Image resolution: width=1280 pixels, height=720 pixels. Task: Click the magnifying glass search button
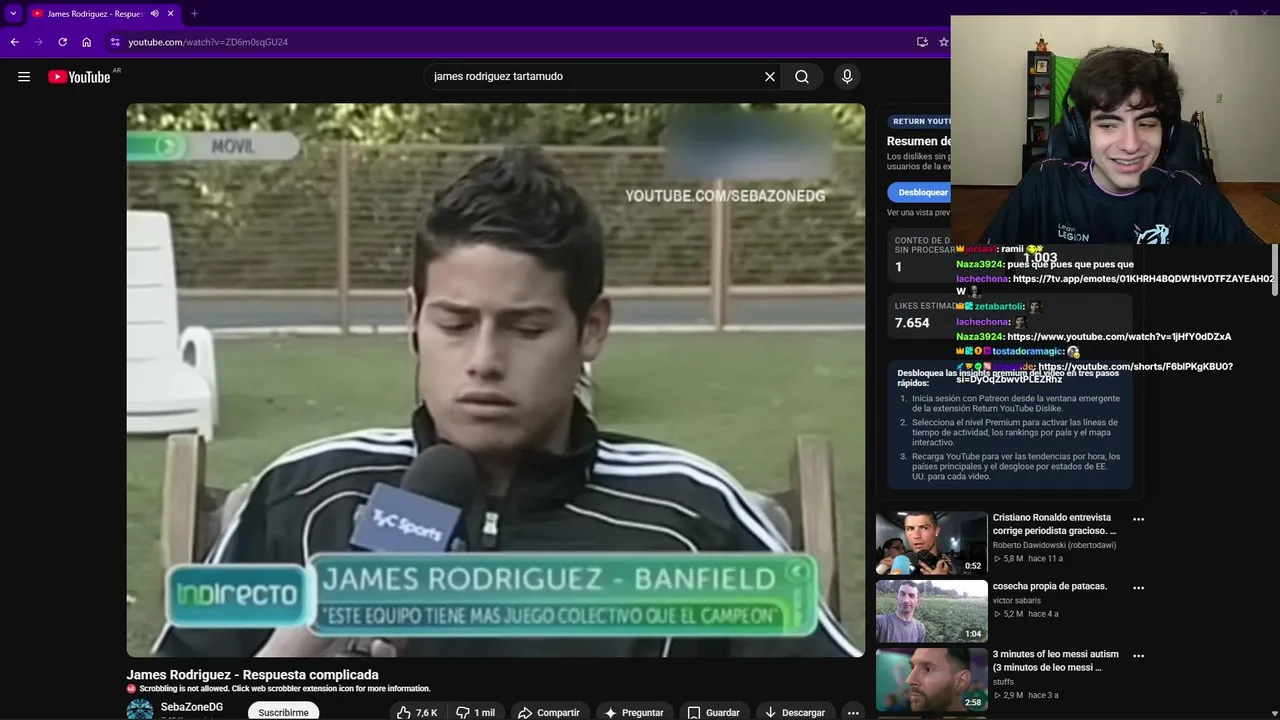pos(802,77)
